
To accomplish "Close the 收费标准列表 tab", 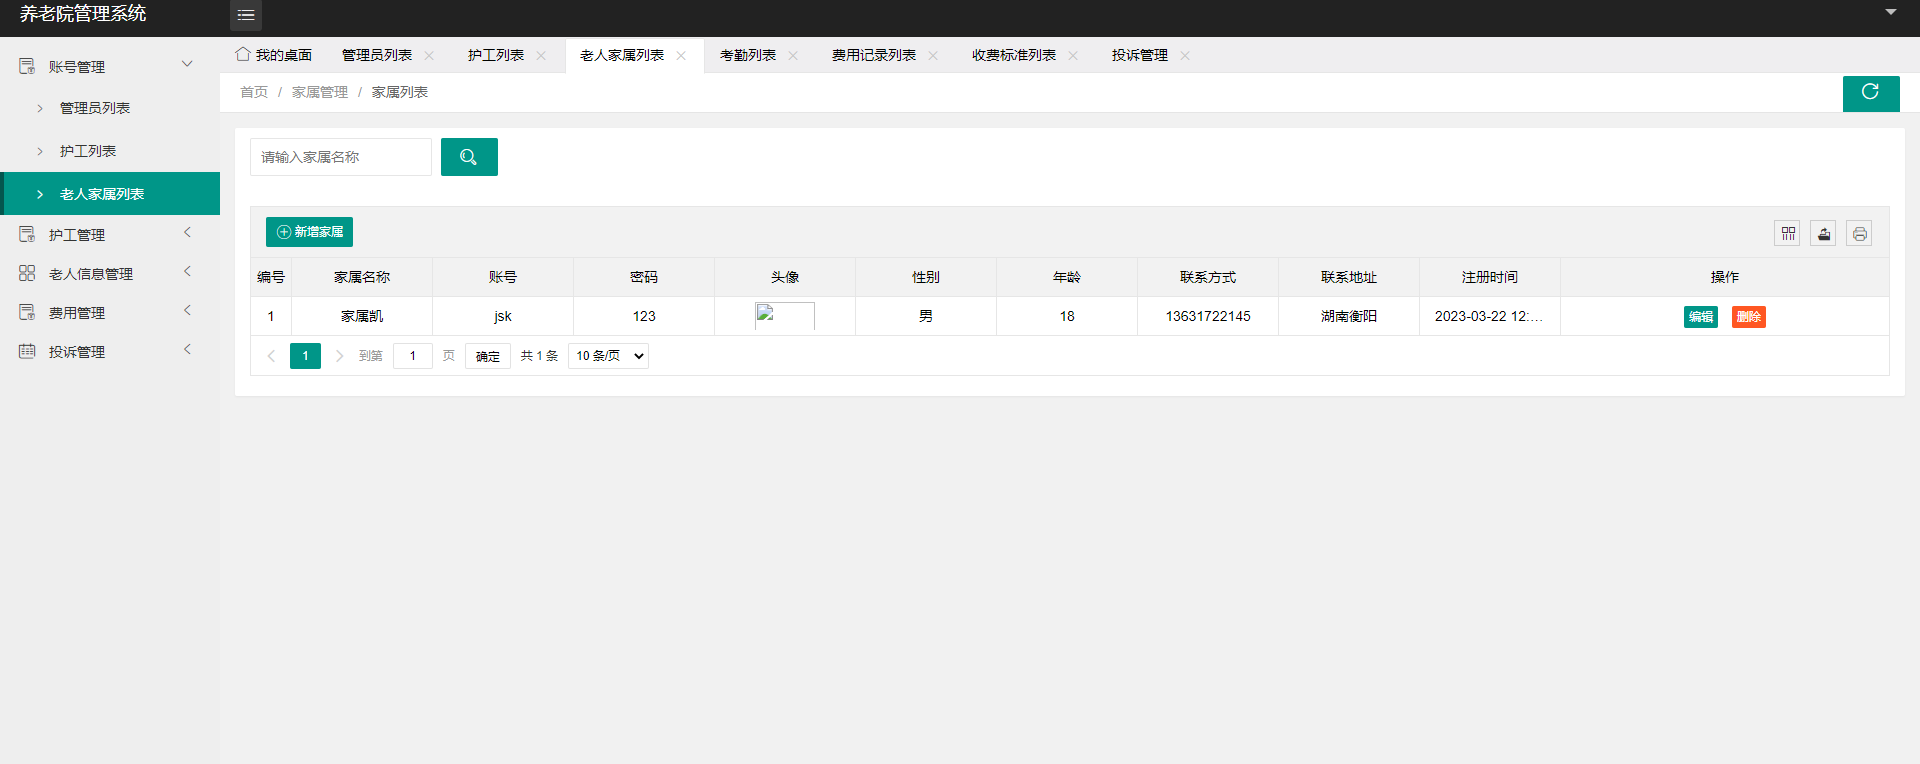I will click(x=1073, y=56).
